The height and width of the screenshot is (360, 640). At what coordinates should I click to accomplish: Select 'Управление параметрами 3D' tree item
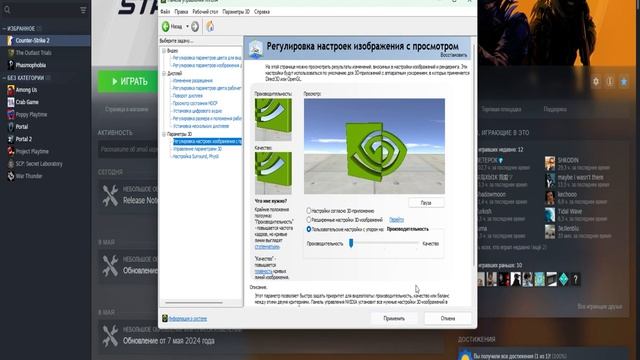(197, 149)
